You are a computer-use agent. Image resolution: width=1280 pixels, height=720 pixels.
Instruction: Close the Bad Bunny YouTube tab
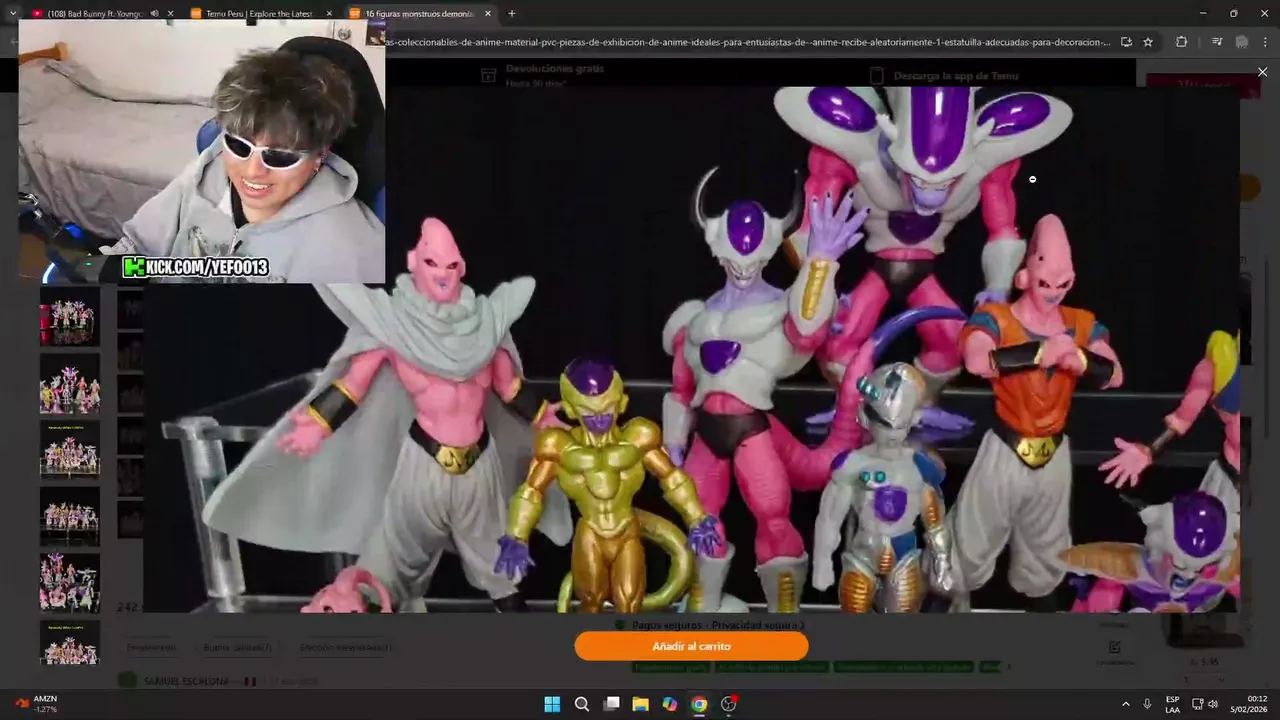click(x=170, y=14)
